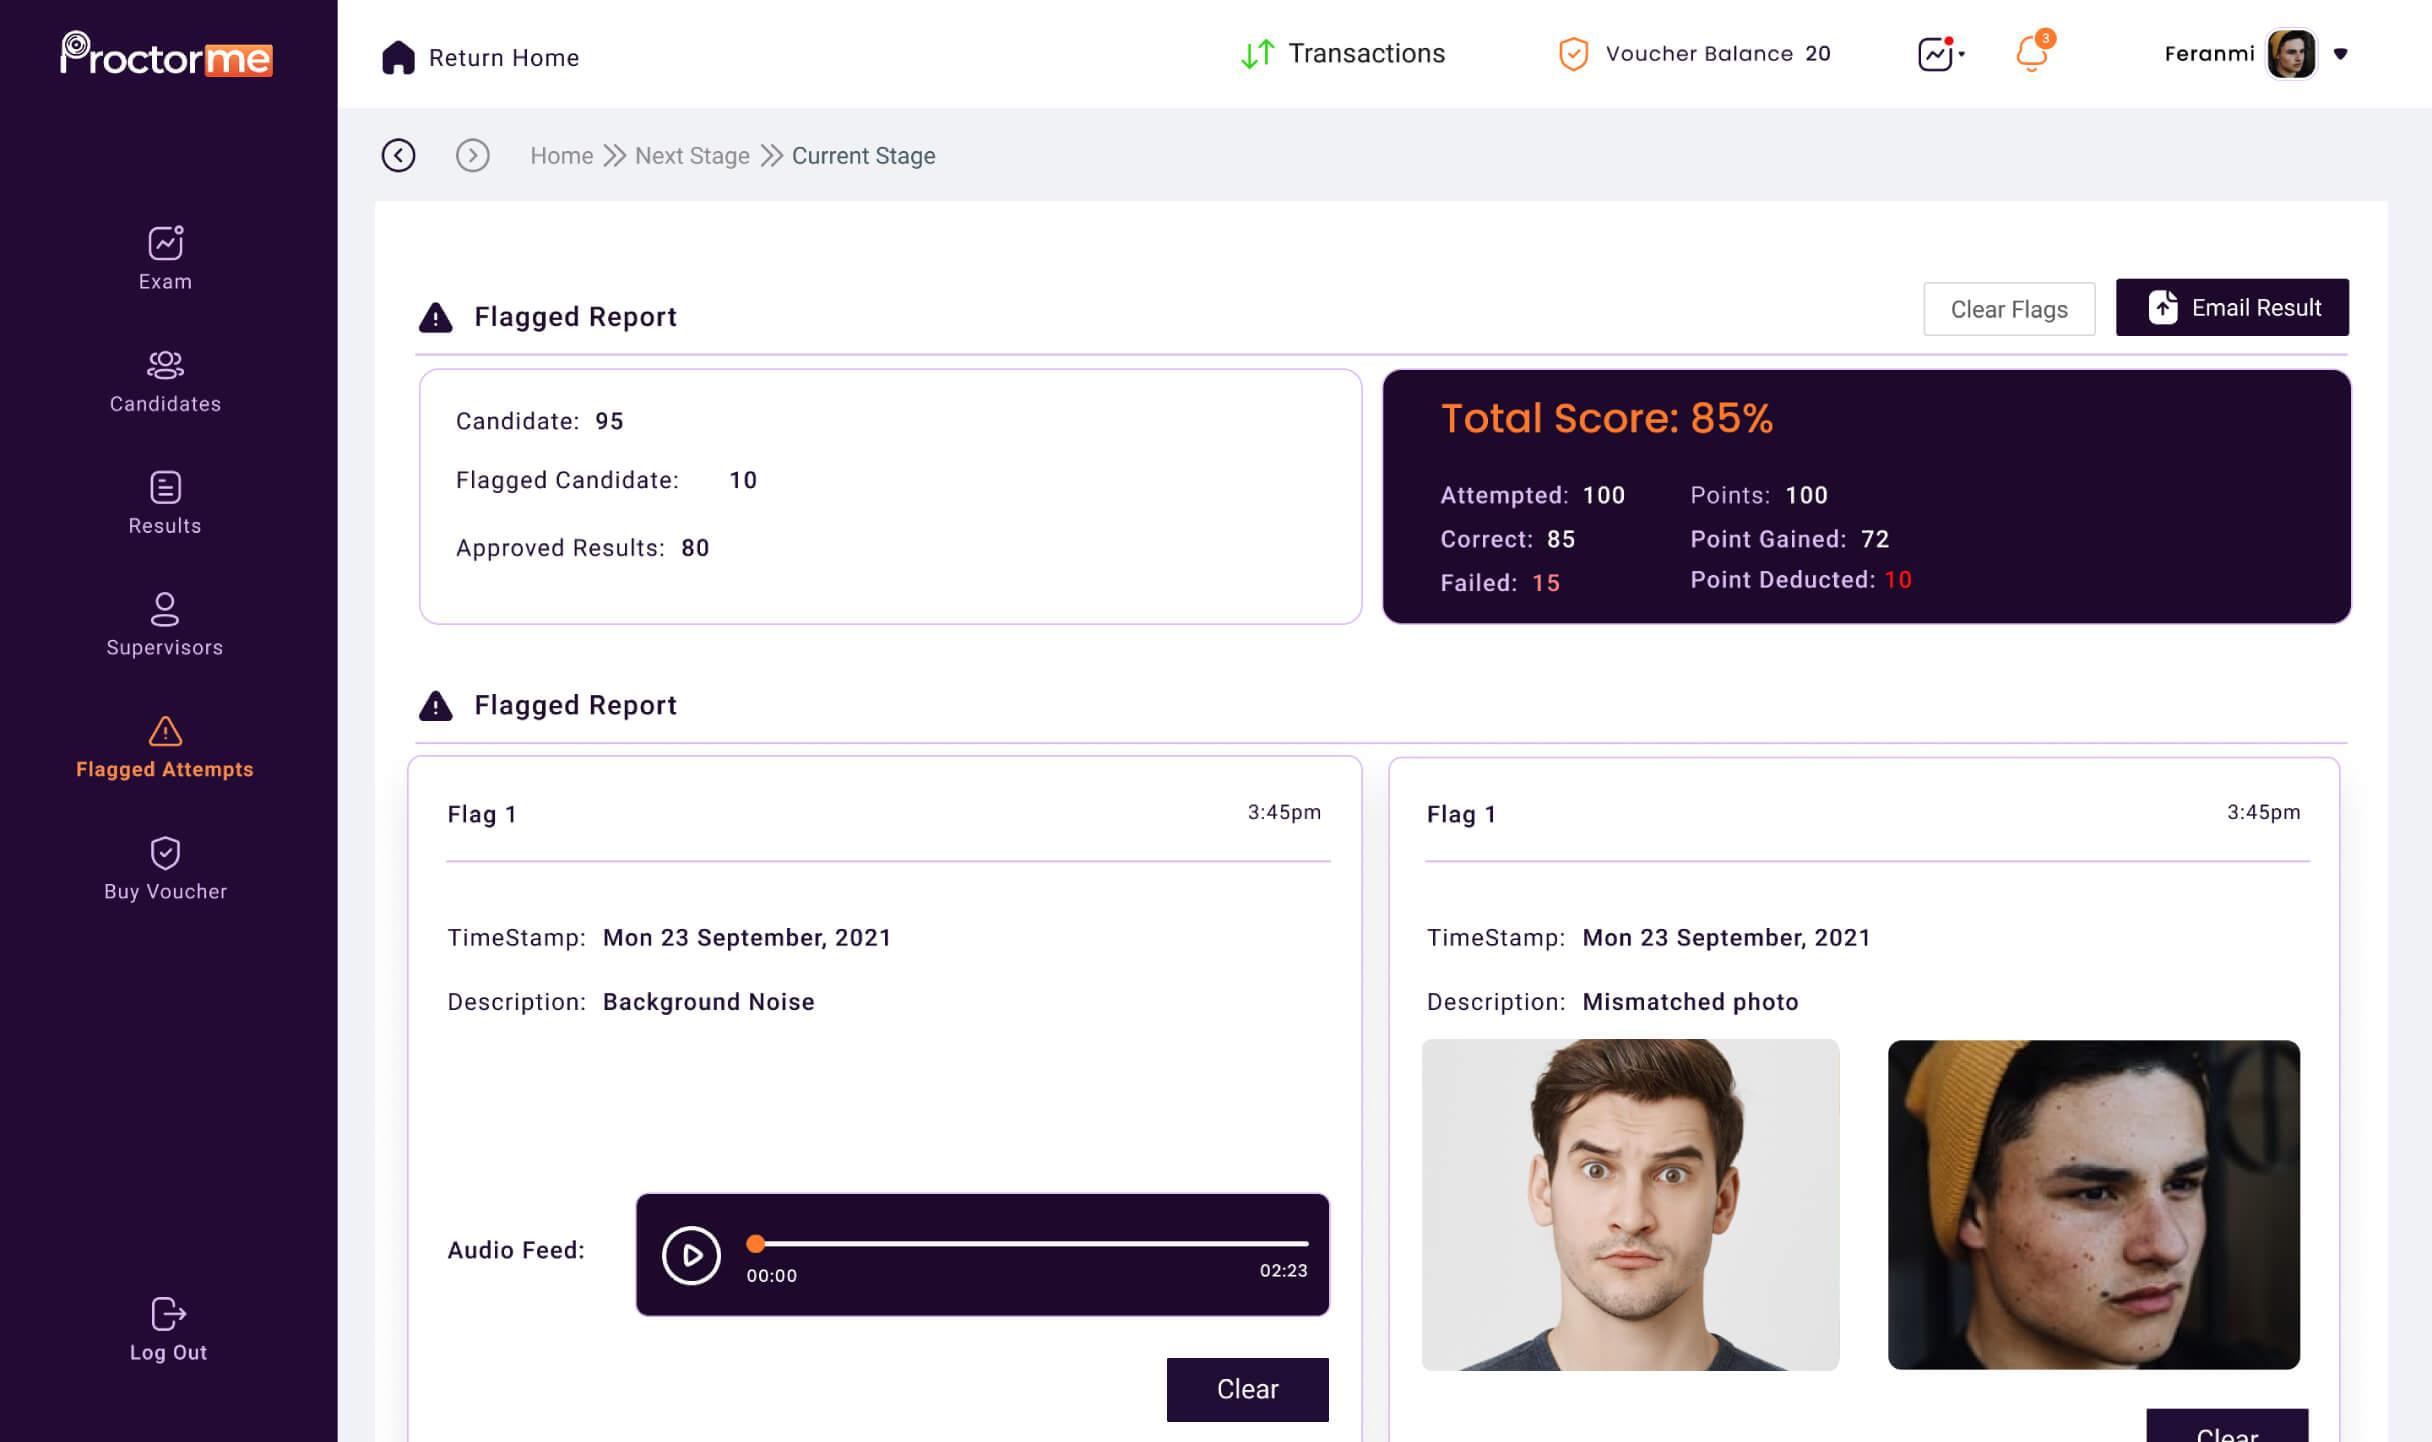Click Current Stage in the breadcrumb
This screenshot has width=2432, height=1442.
pos(863,156)
